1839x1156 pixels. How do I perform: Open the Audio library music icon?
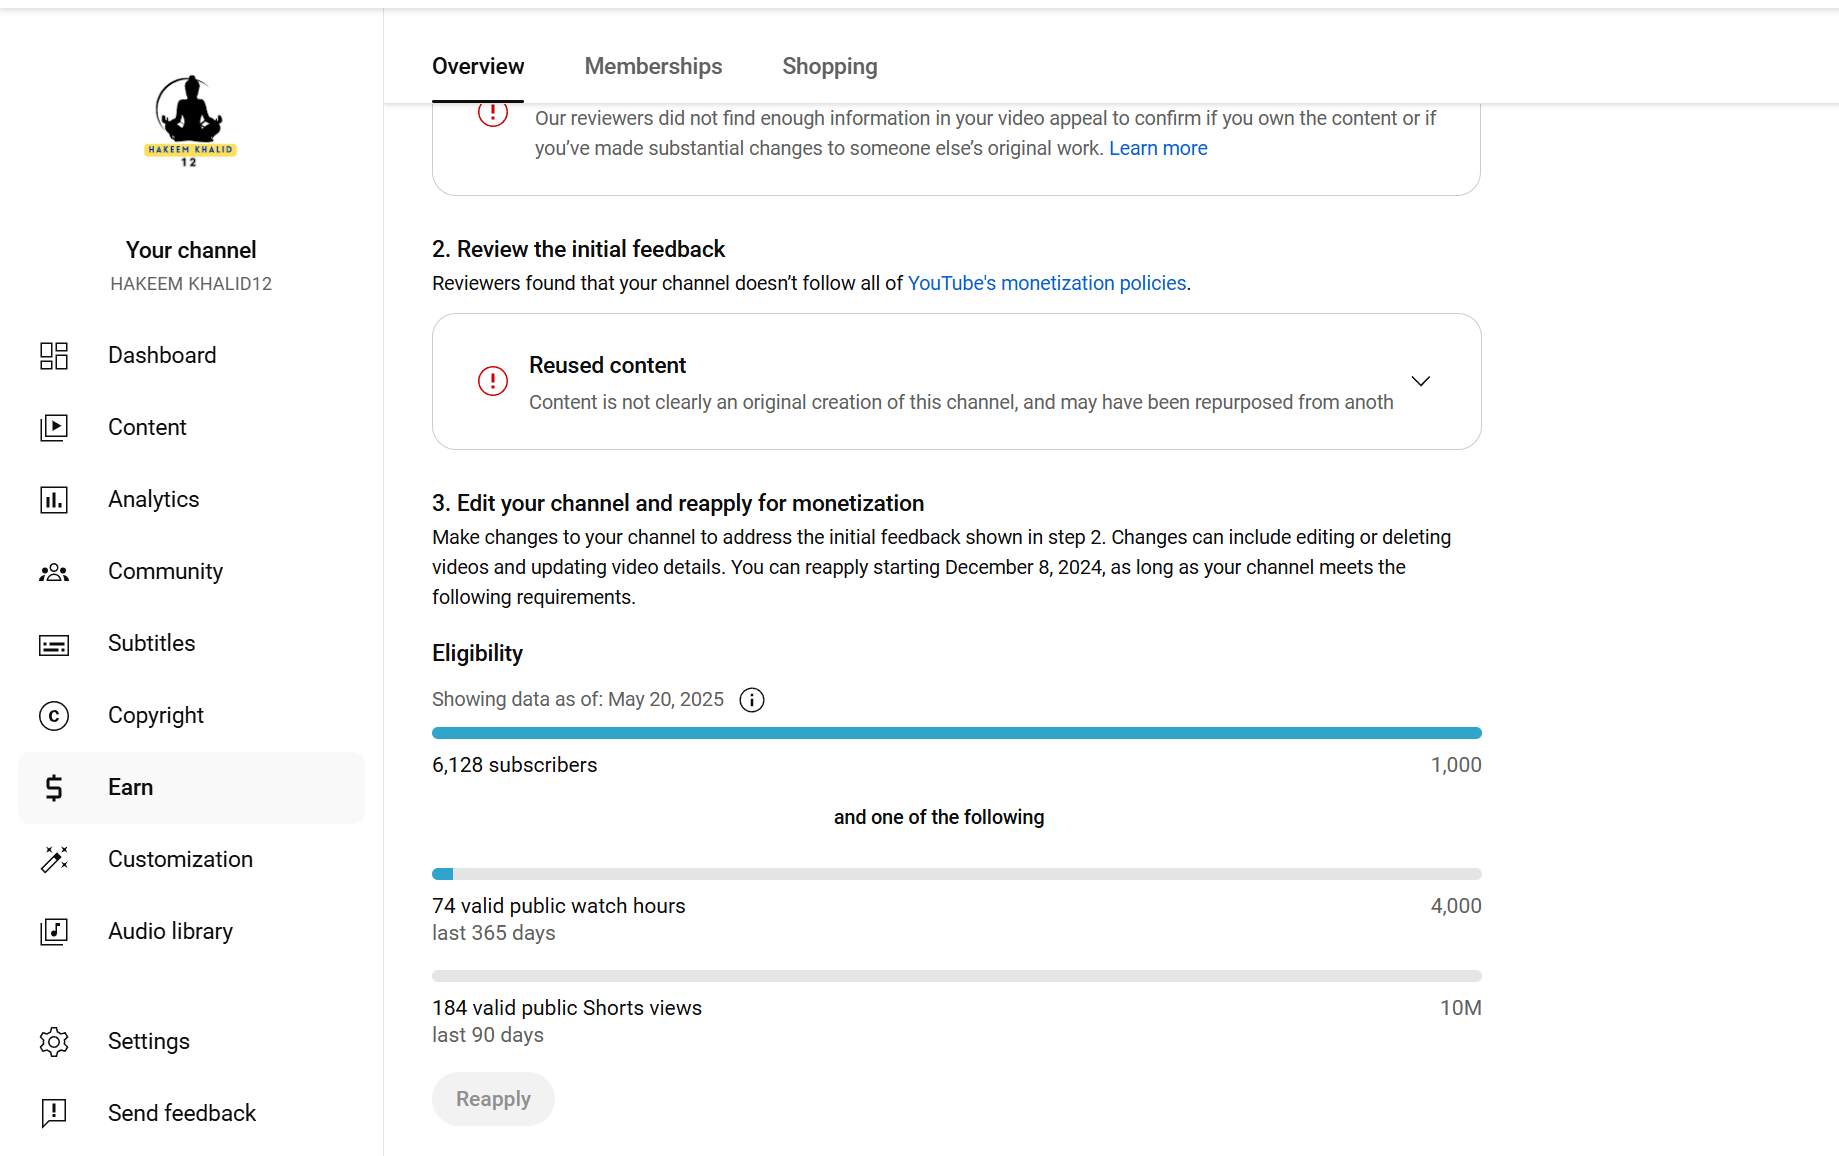pos(54,931)
